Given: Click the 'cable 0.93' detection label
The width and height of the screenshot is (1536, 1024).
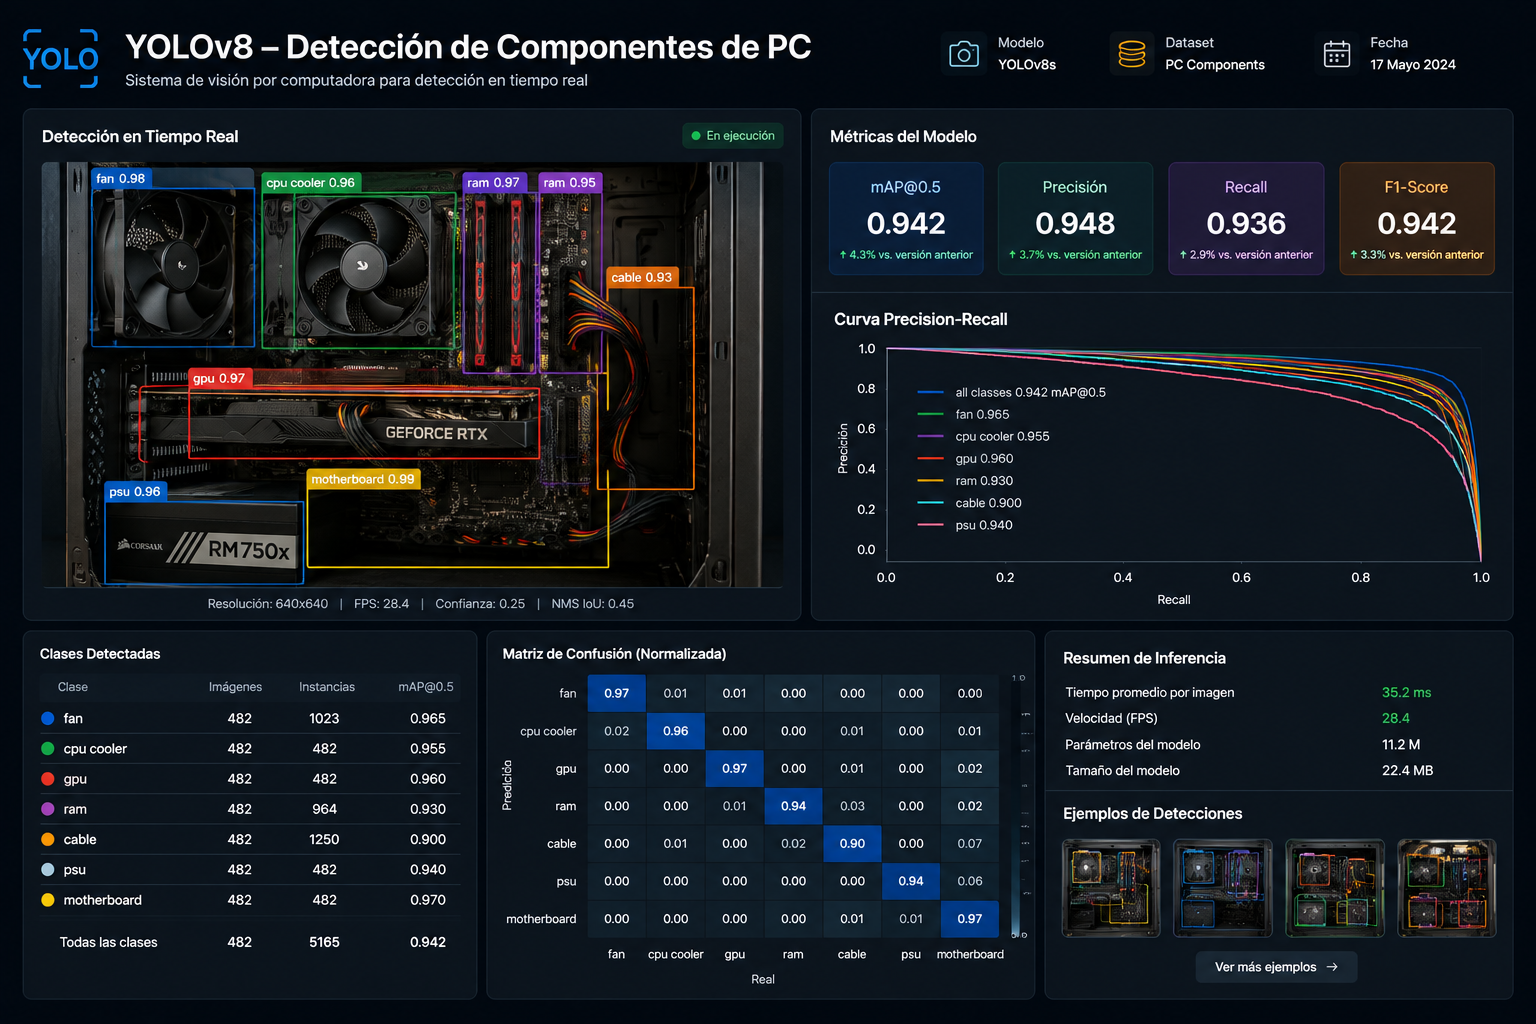Looking at the screenshot, I should [x=642, y=277].
